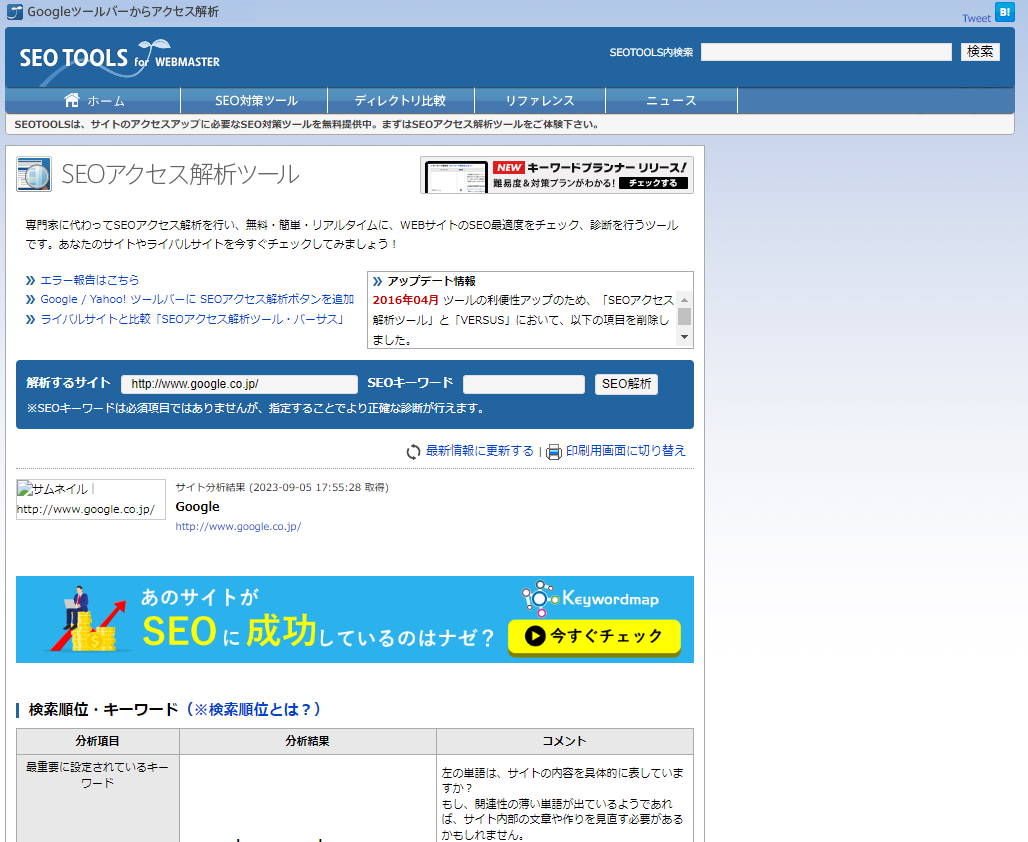This screenshot has width=1028, height=842.
Task: Click the Tweet link at top right
Action: 975,18
